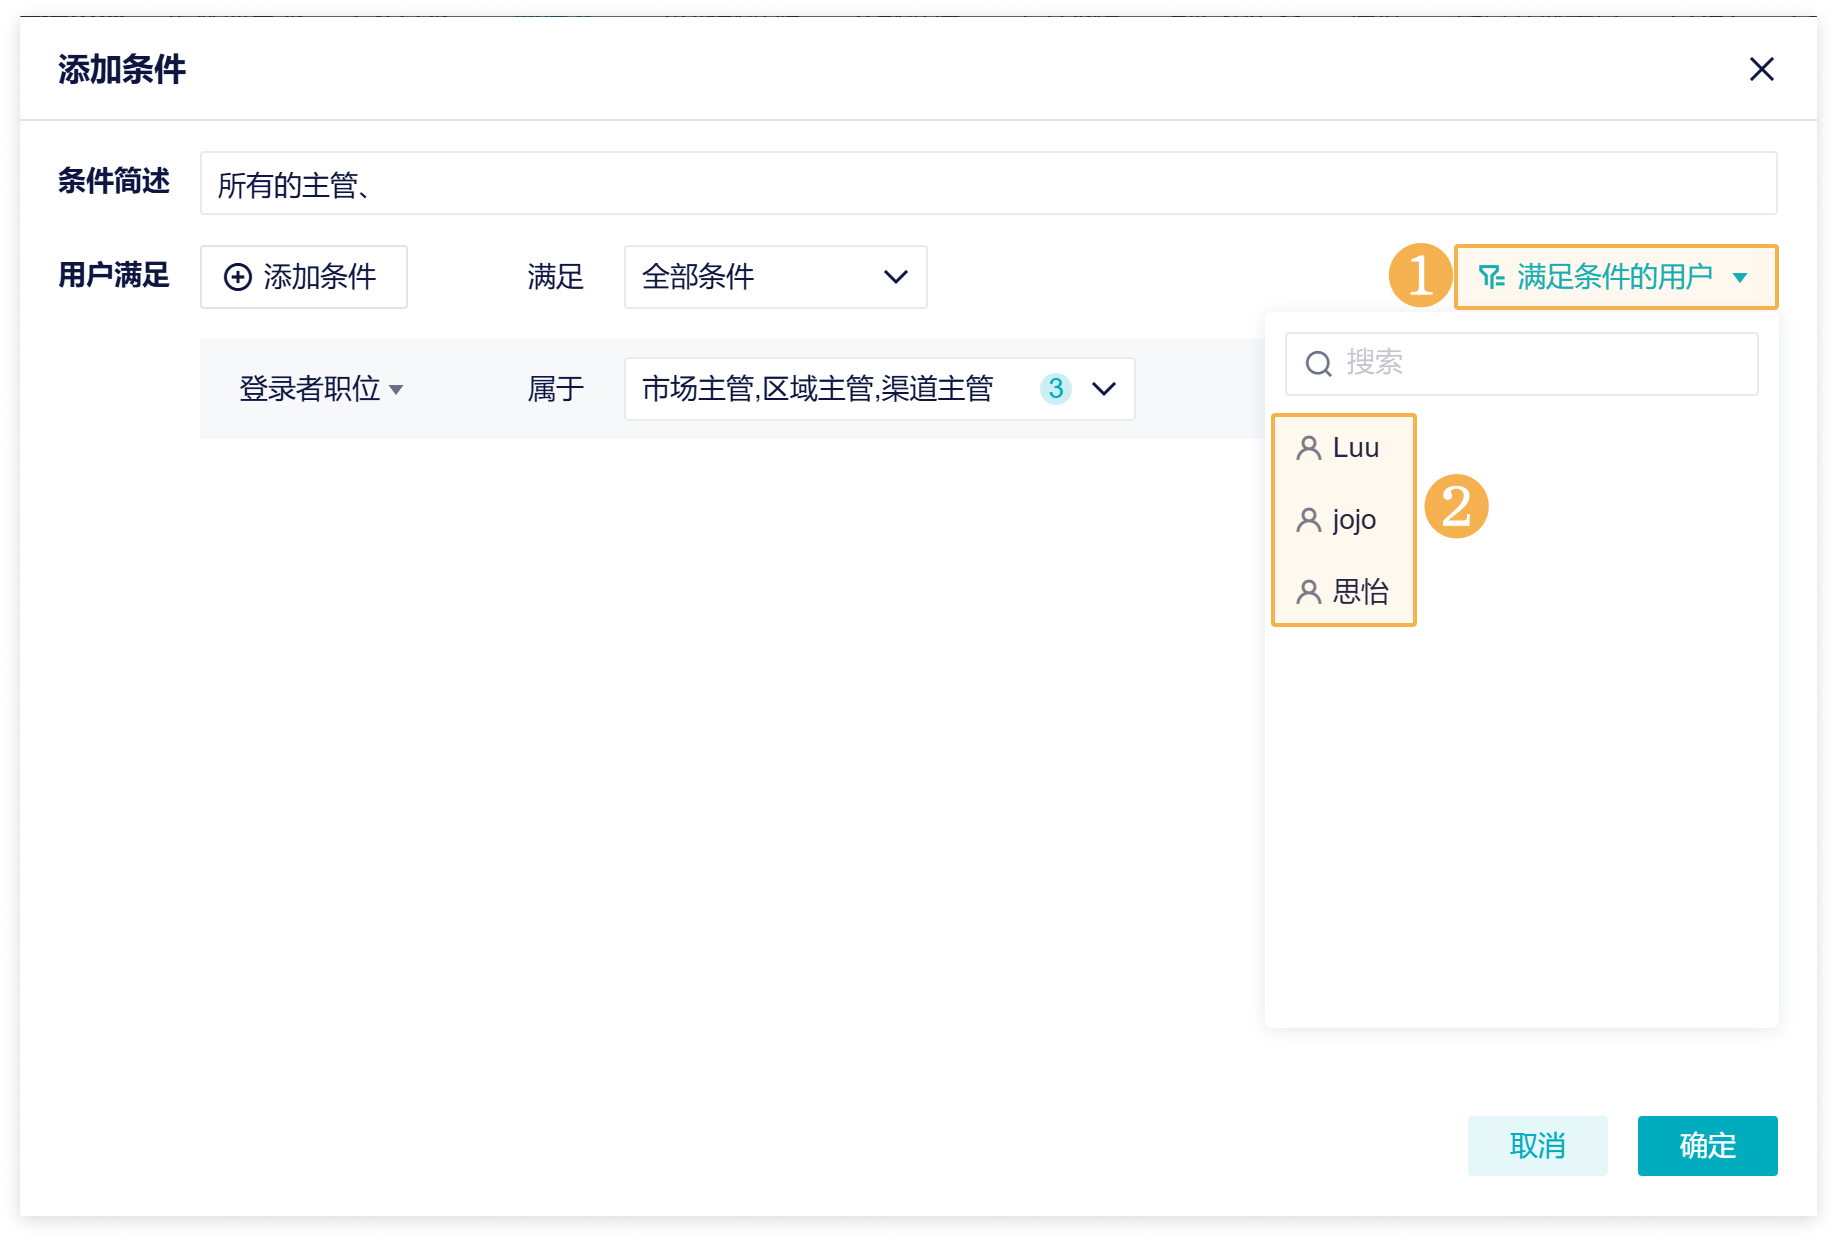The height and width of the screenshot is (1240, 1837).
Task: Click the 搜索 user search field
Action: click(1521, 363)
